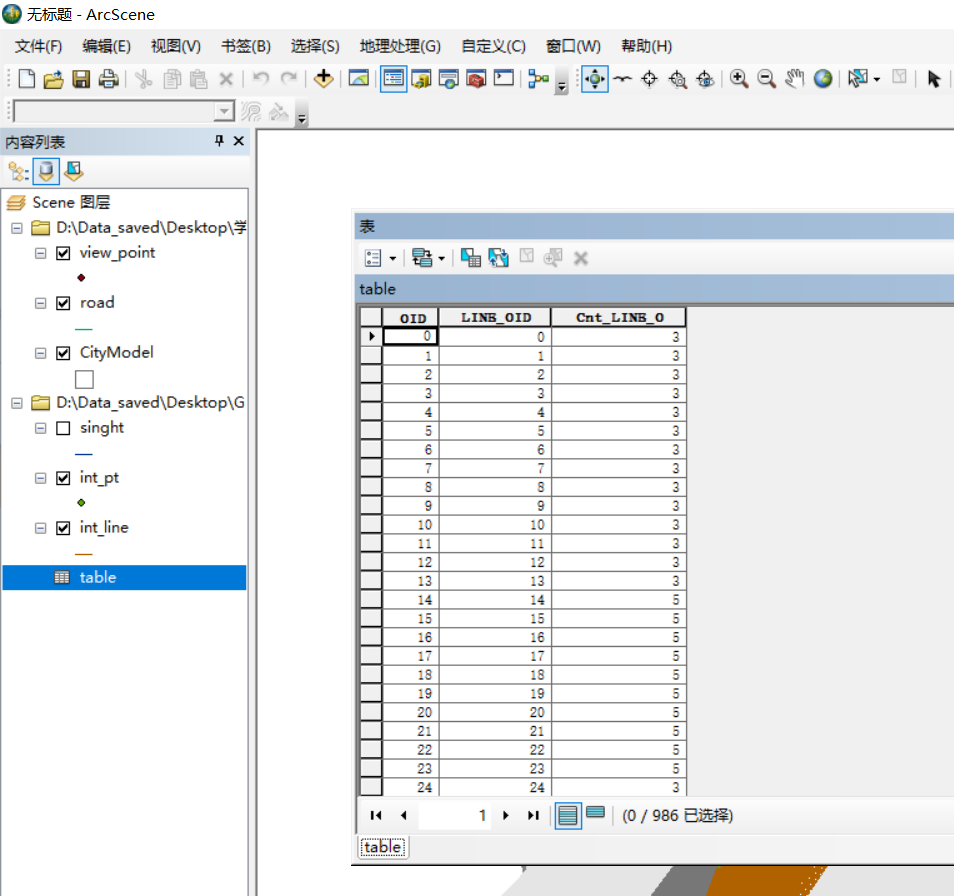Select the Pan hand tool

tap(794, 79)
